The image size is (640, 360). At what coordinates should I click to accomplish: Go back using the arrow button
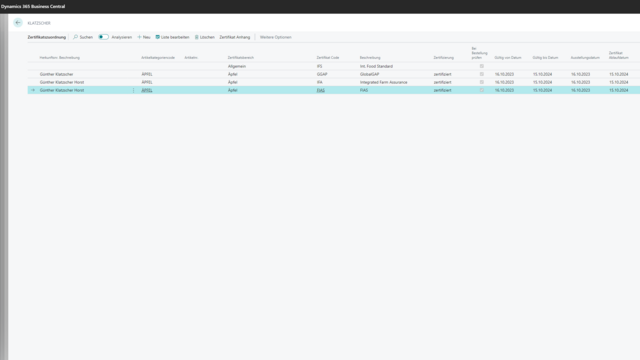point(18,23)
